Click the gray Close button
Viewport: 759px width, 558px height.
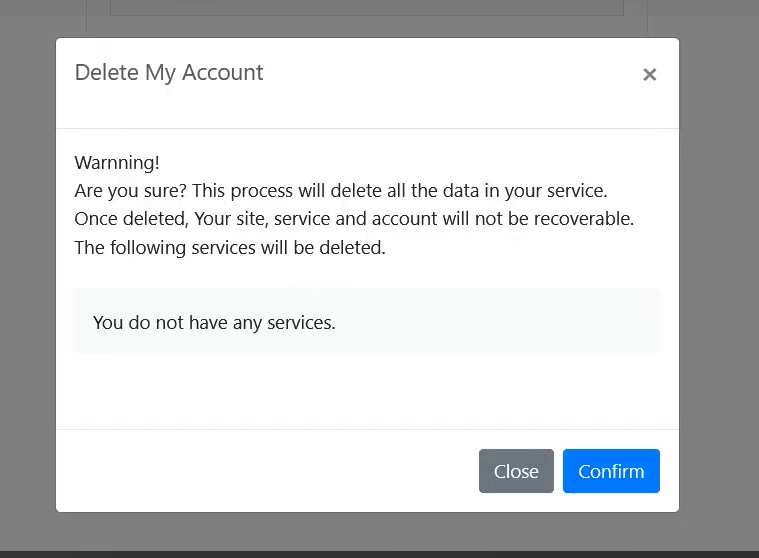click(x=516, y=471)
